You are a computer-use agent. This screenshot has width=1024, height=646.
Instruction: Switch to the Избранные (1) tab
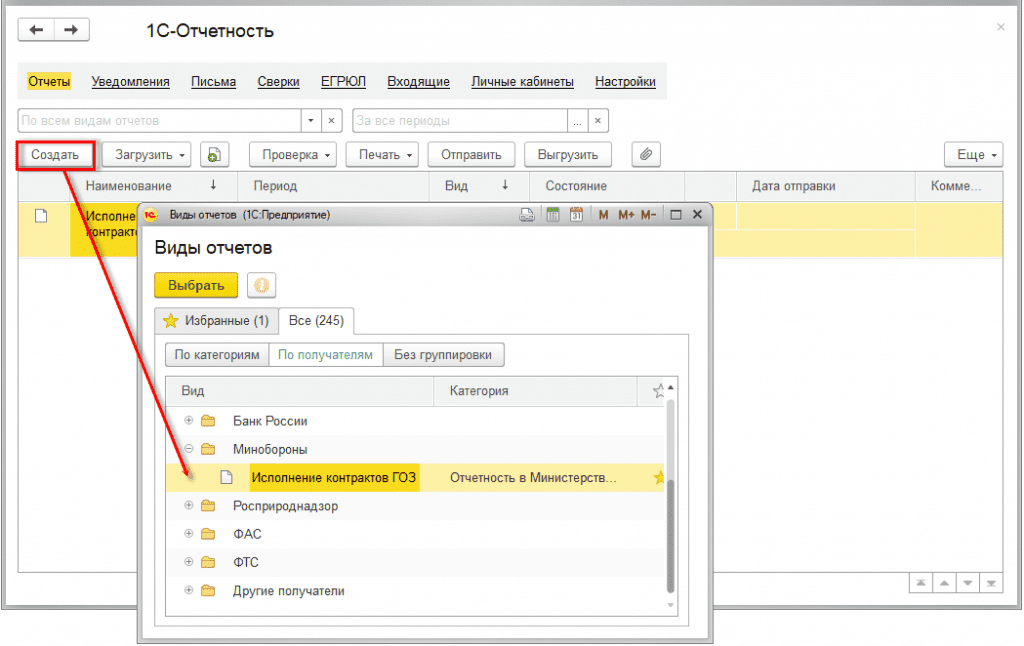pyautogui.click(x=215, y=321)
